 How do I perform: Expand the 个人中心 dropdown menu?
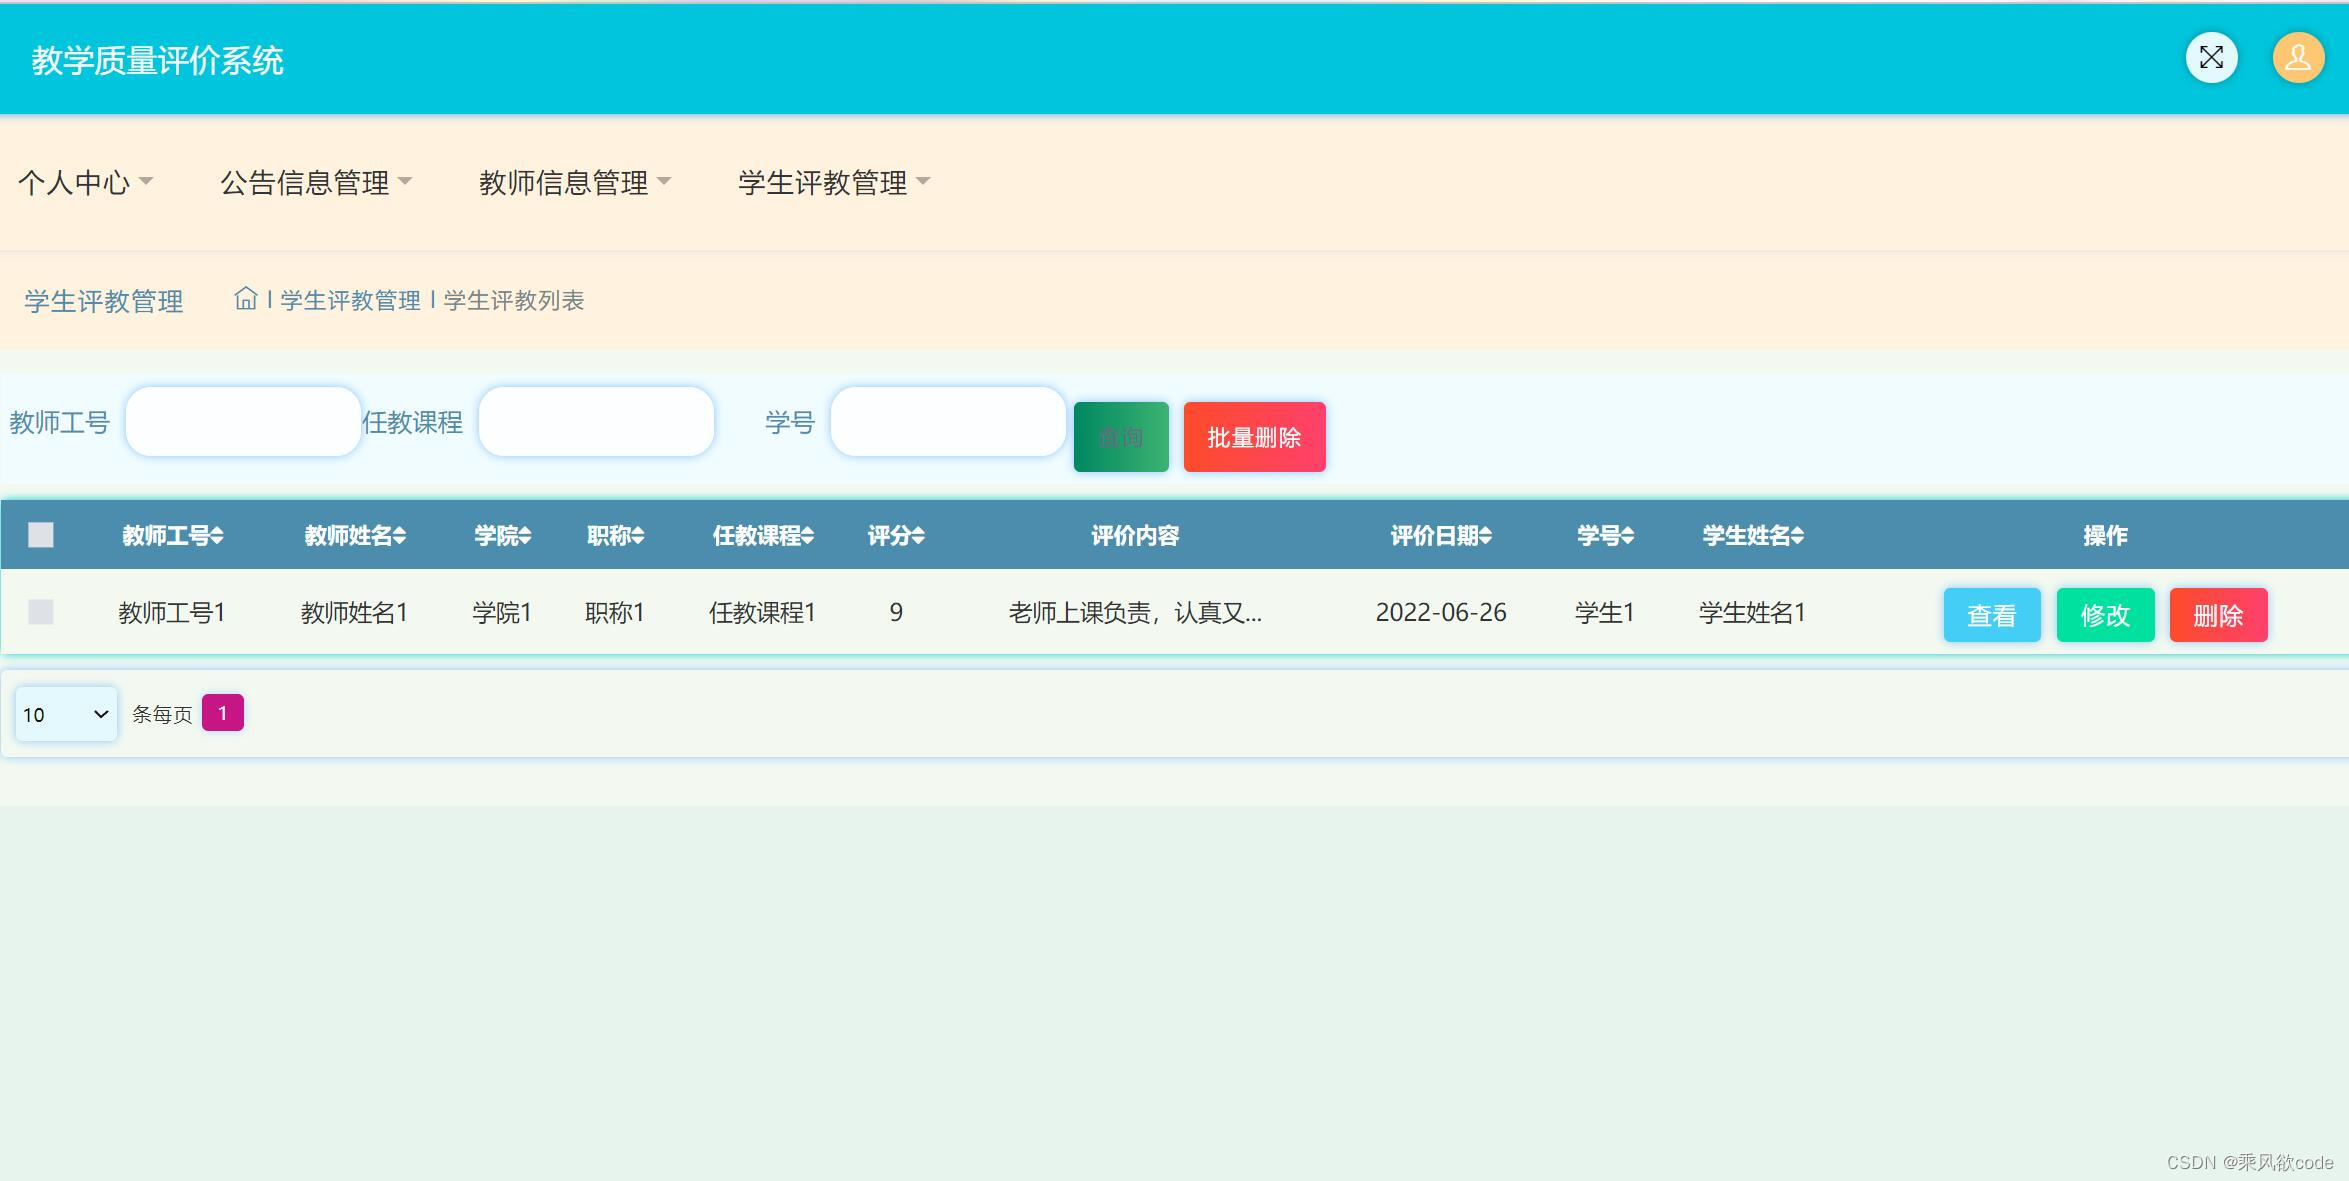click(85, 182)
